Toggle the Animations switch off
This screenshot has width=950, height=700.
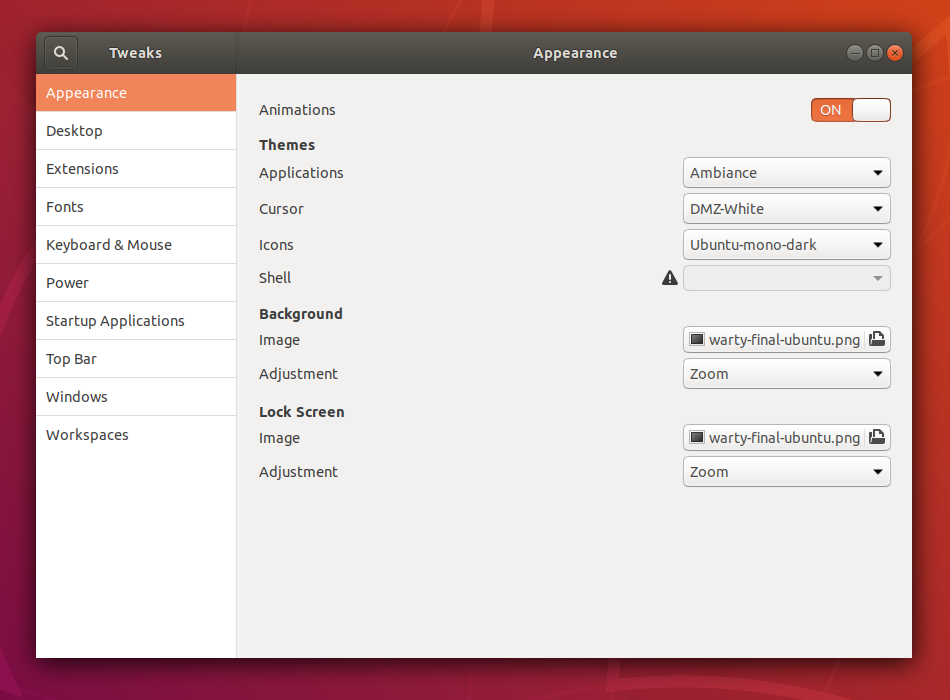850,110
